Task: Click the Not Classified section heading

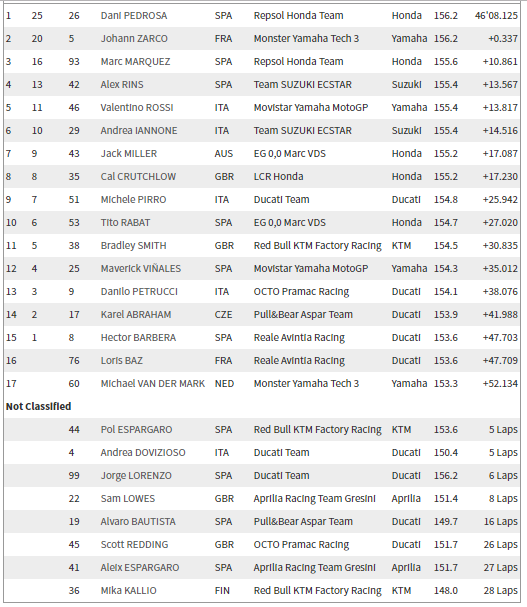Action: click(38, 406)
